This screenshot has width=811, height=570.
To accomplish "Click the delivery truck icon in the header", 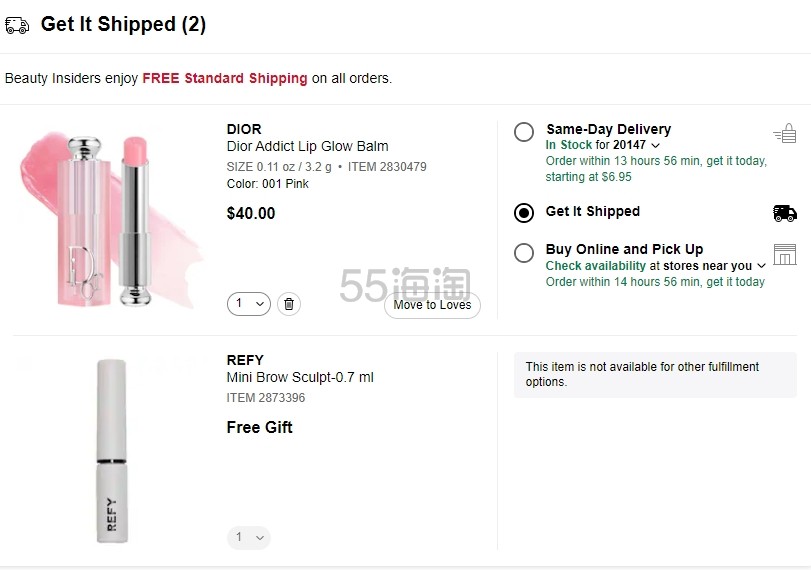I will tap(17, 25).
